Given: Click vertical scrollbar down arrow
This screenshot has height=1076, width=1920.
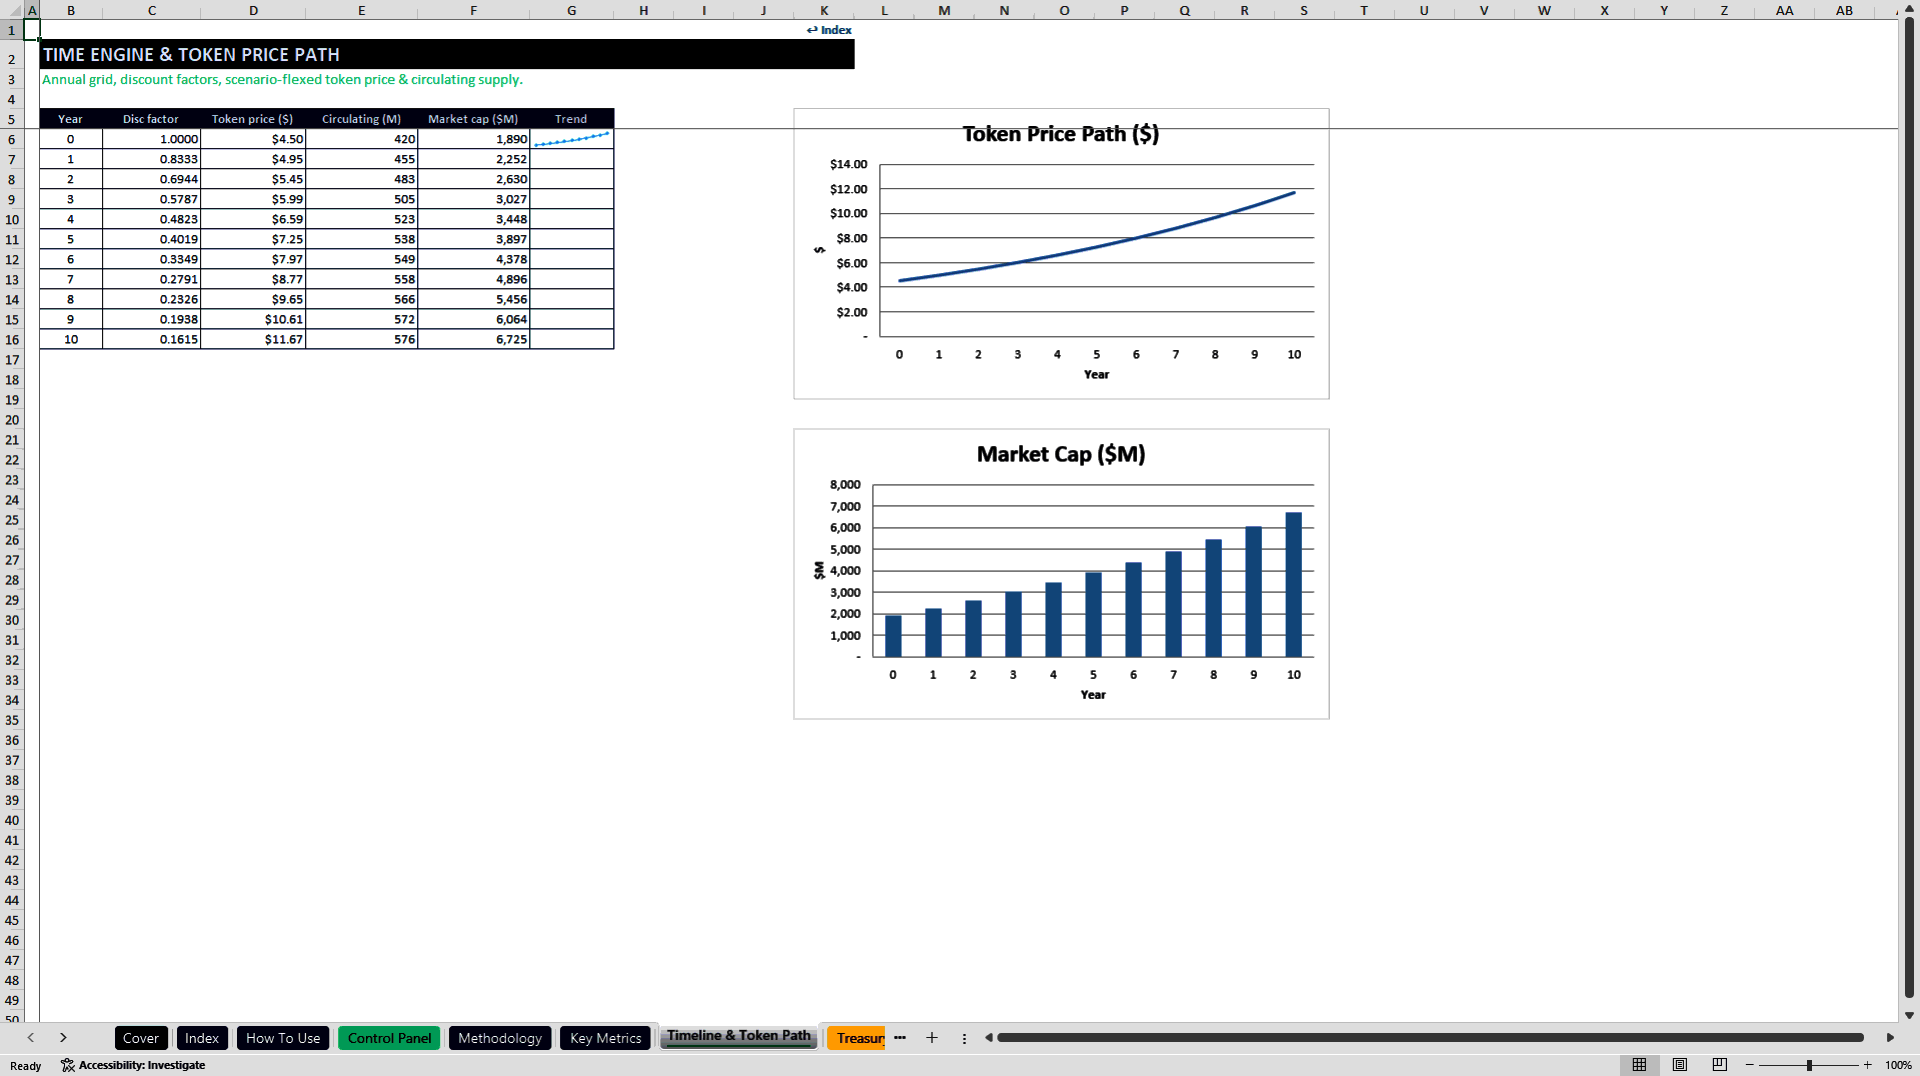Looking at the screenshot, I should (1909, 1015).
